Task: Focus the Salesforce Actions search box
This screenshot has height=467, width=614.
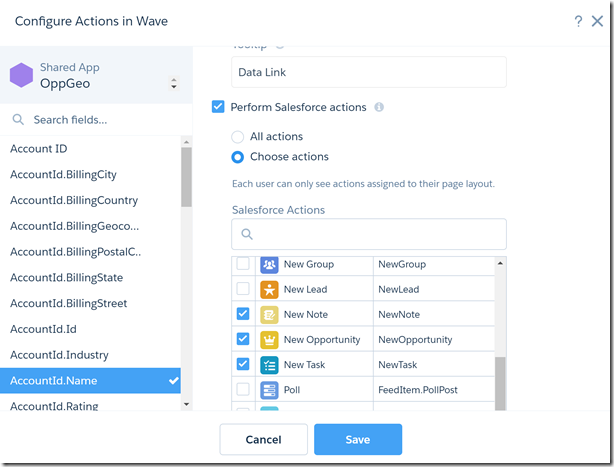Action: coord(368,234)
